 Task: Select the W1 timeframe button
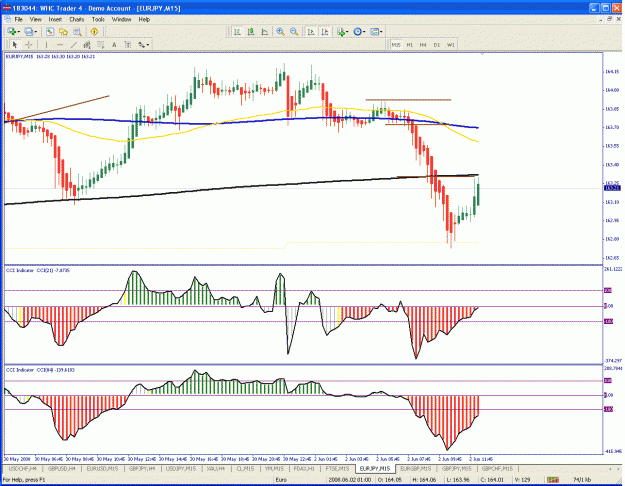coord(450,45)
